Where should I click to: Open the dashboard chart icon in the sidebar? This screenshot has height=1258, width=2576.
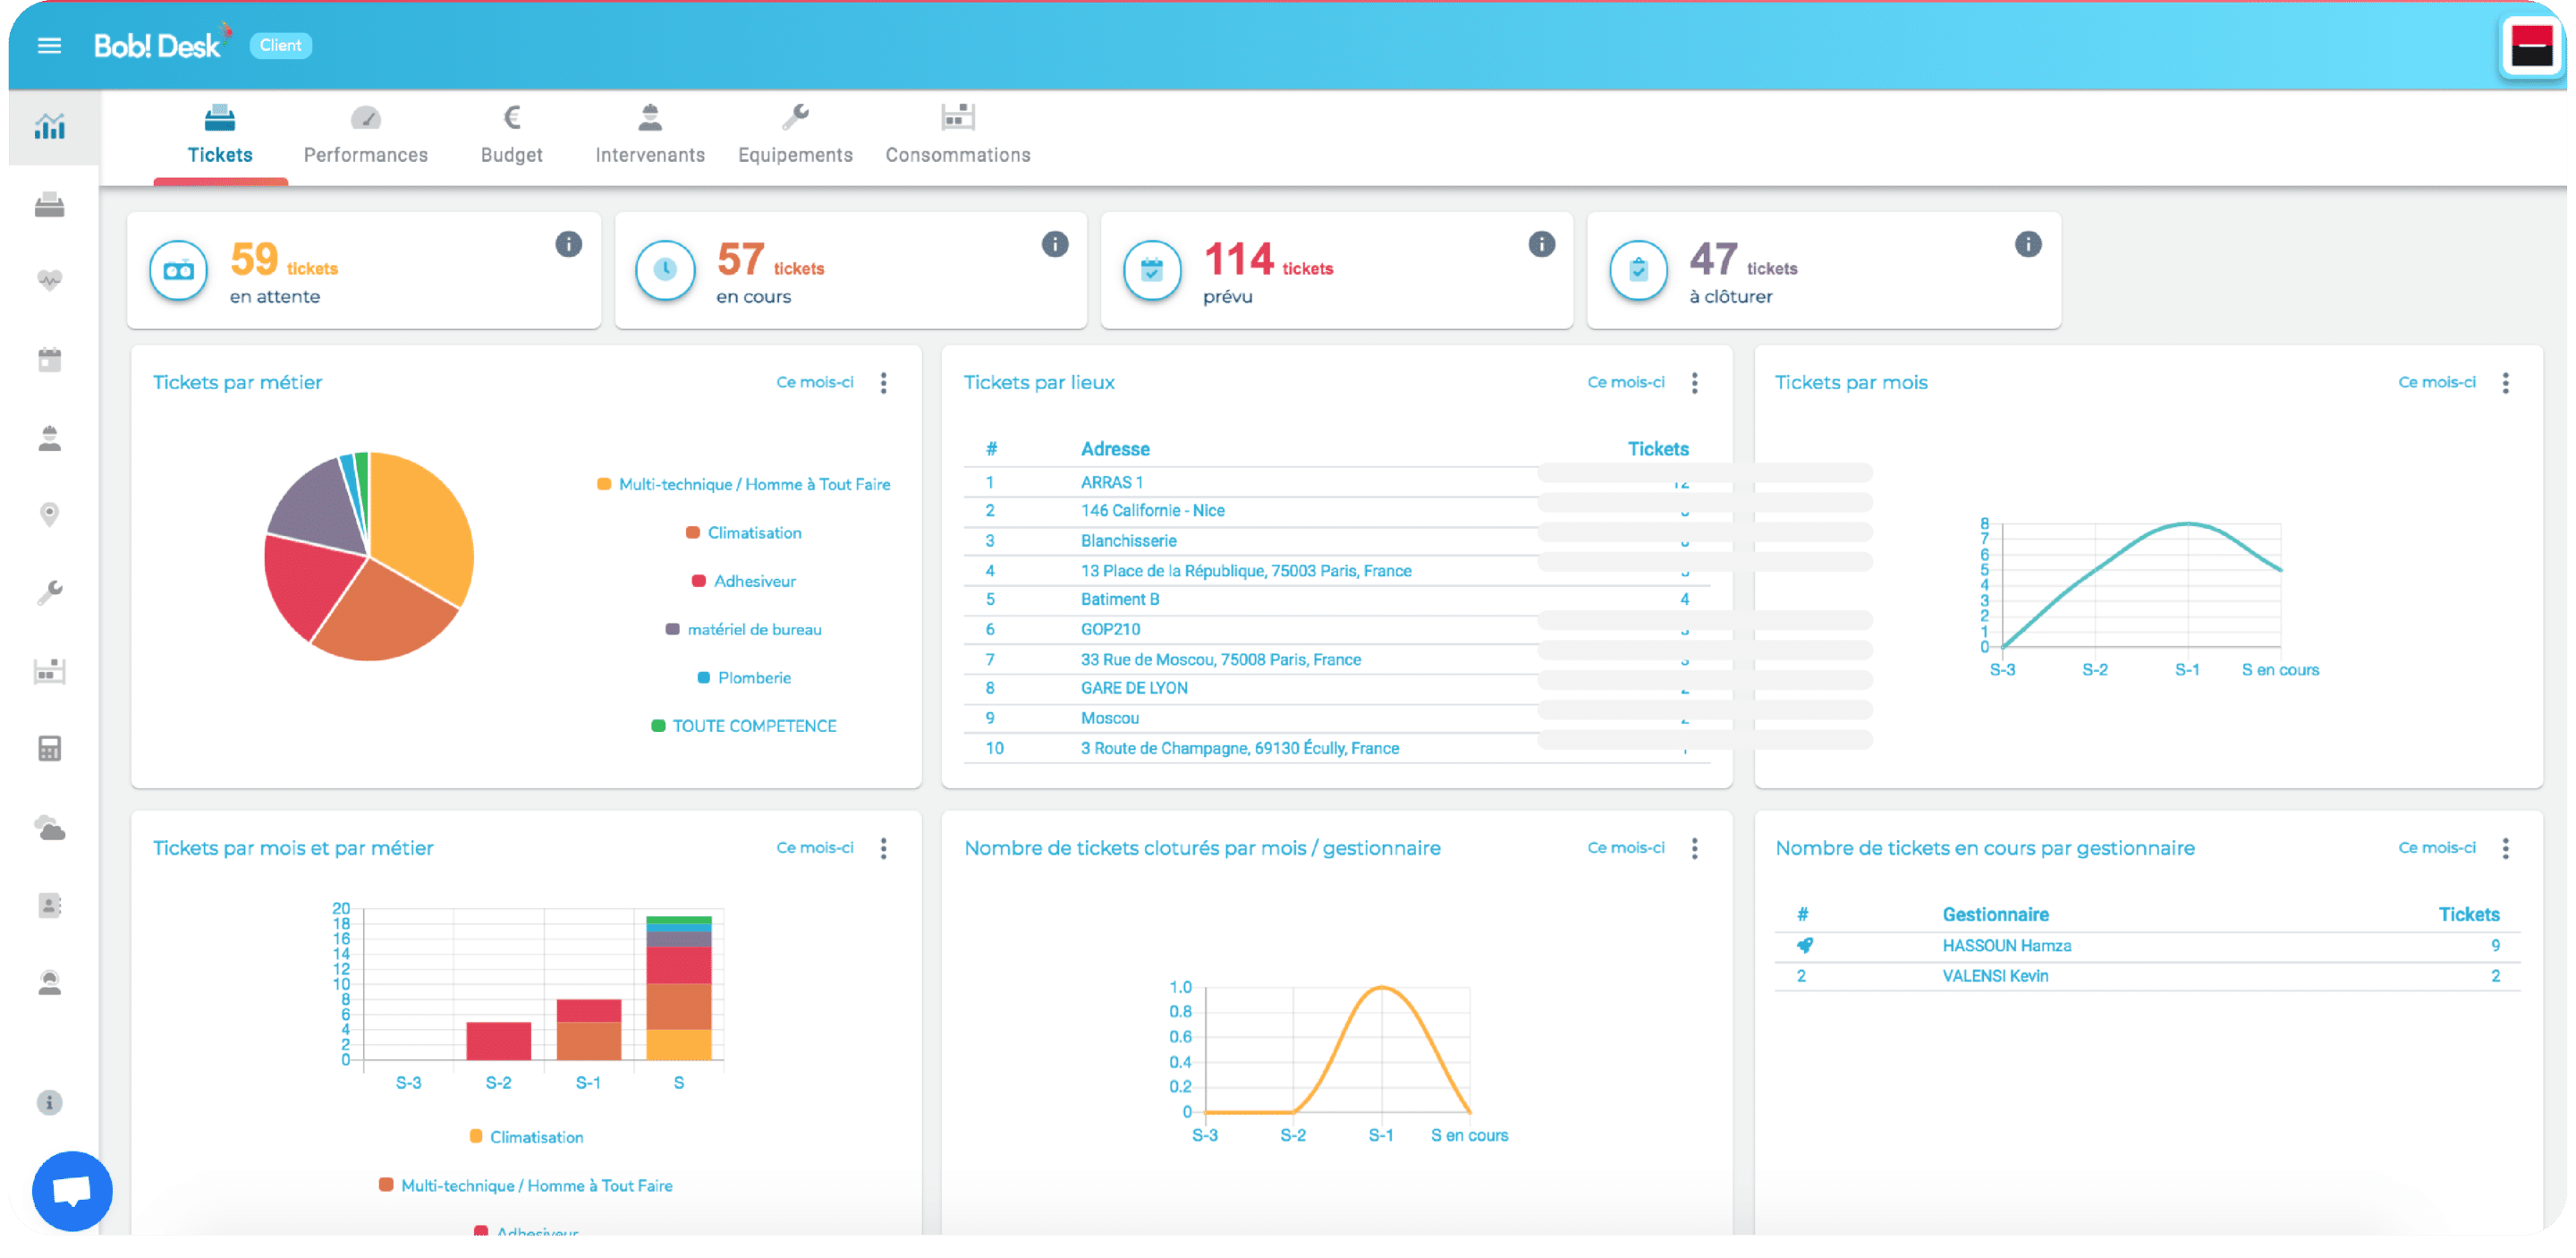[x=50, y=127]
